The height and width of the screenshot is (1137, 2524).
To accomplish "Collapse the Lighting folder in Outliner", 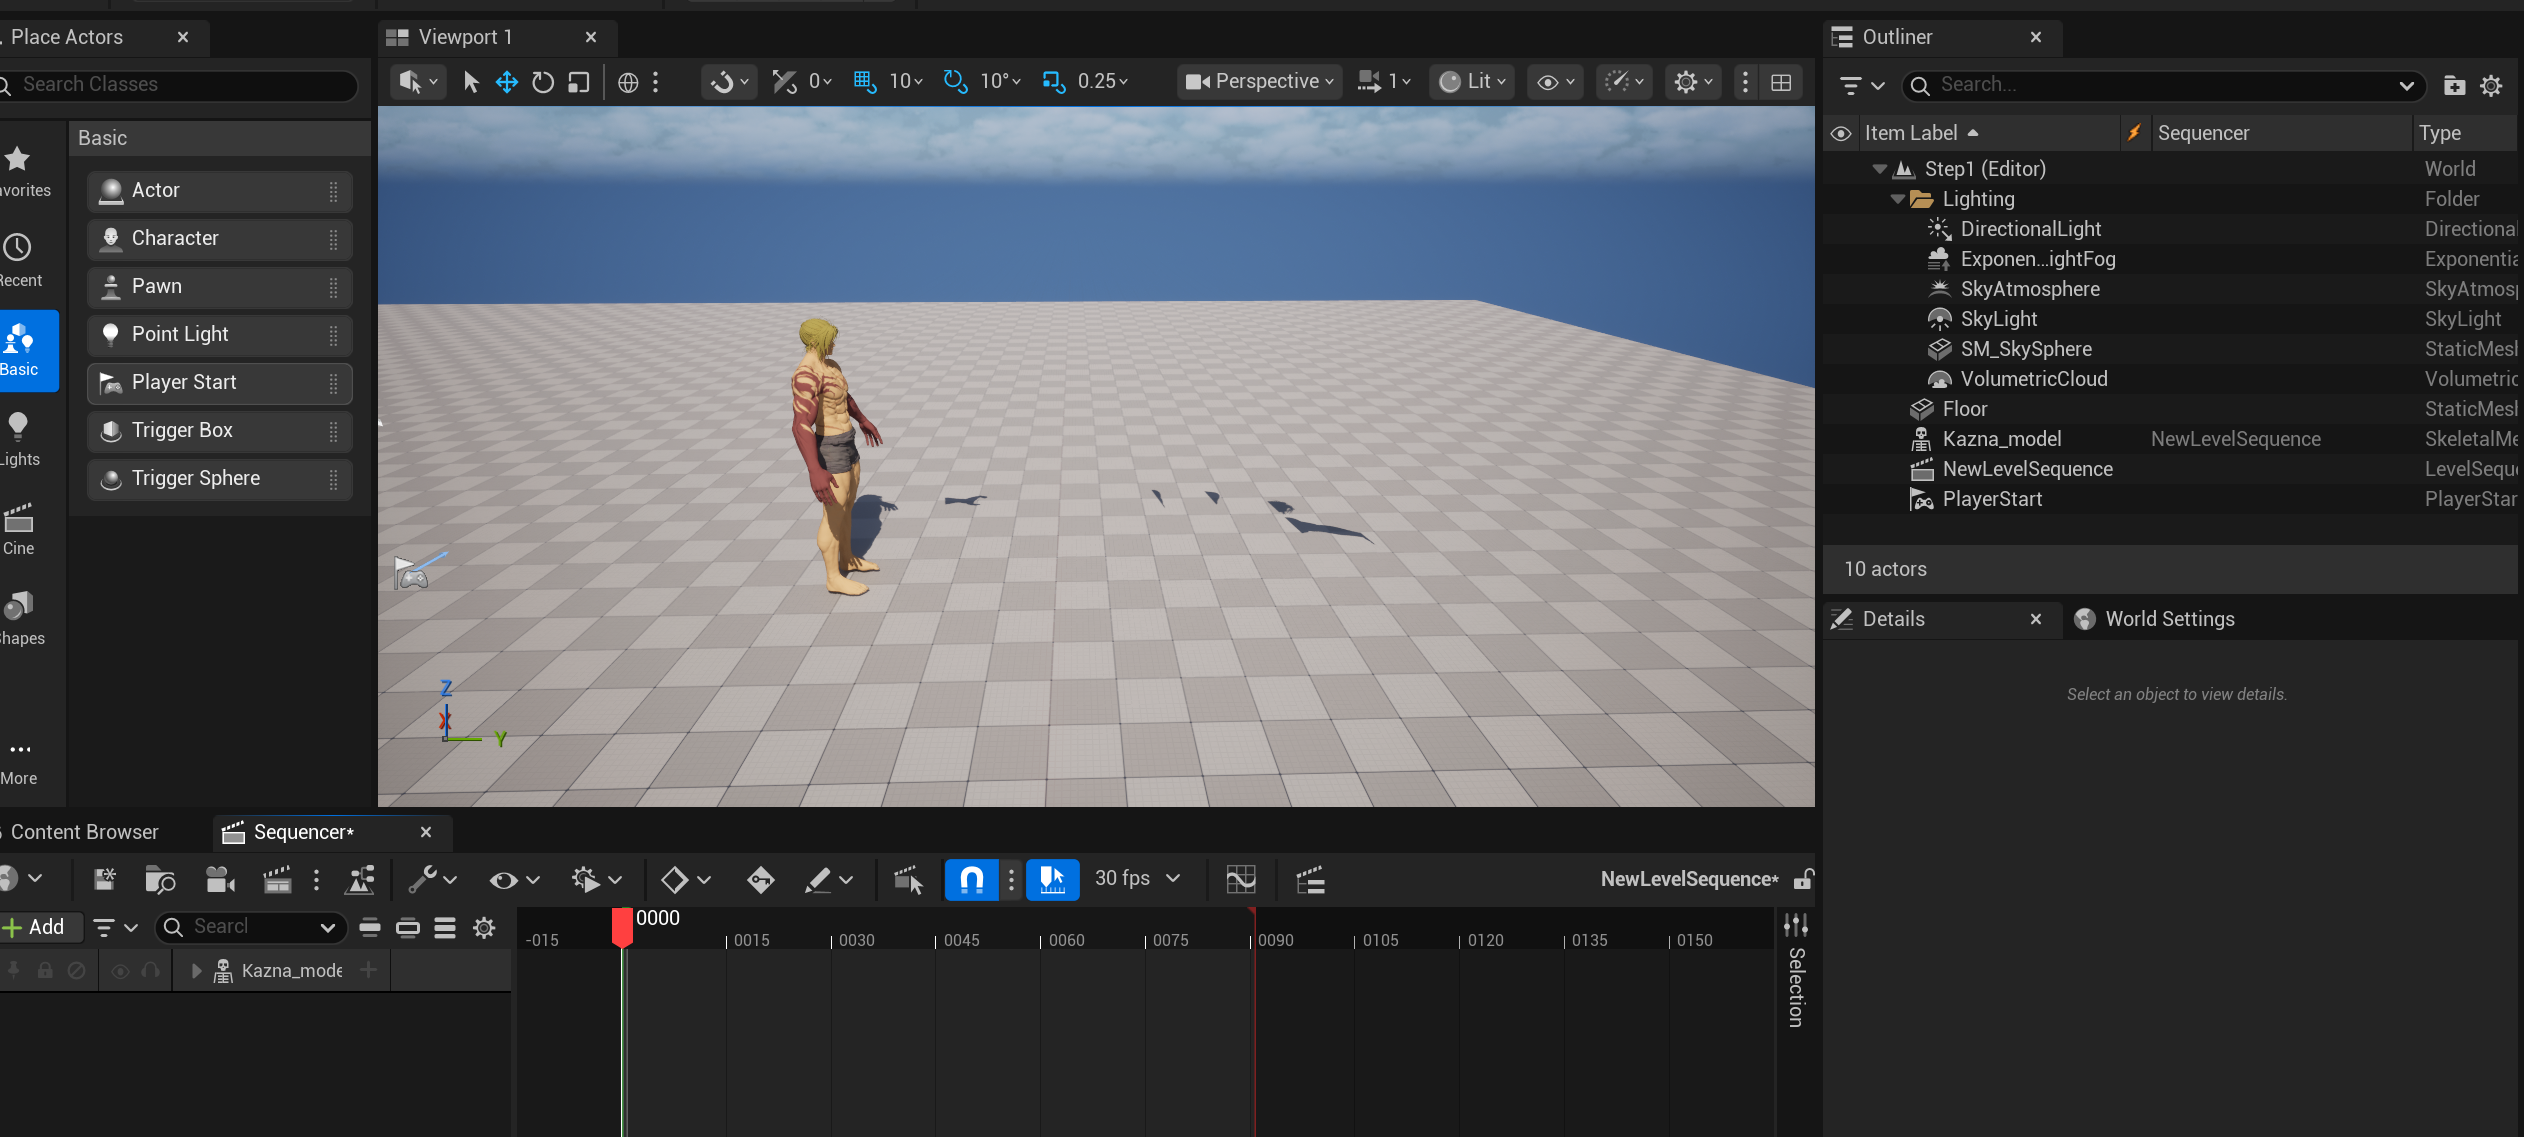I will (1897, 199).
